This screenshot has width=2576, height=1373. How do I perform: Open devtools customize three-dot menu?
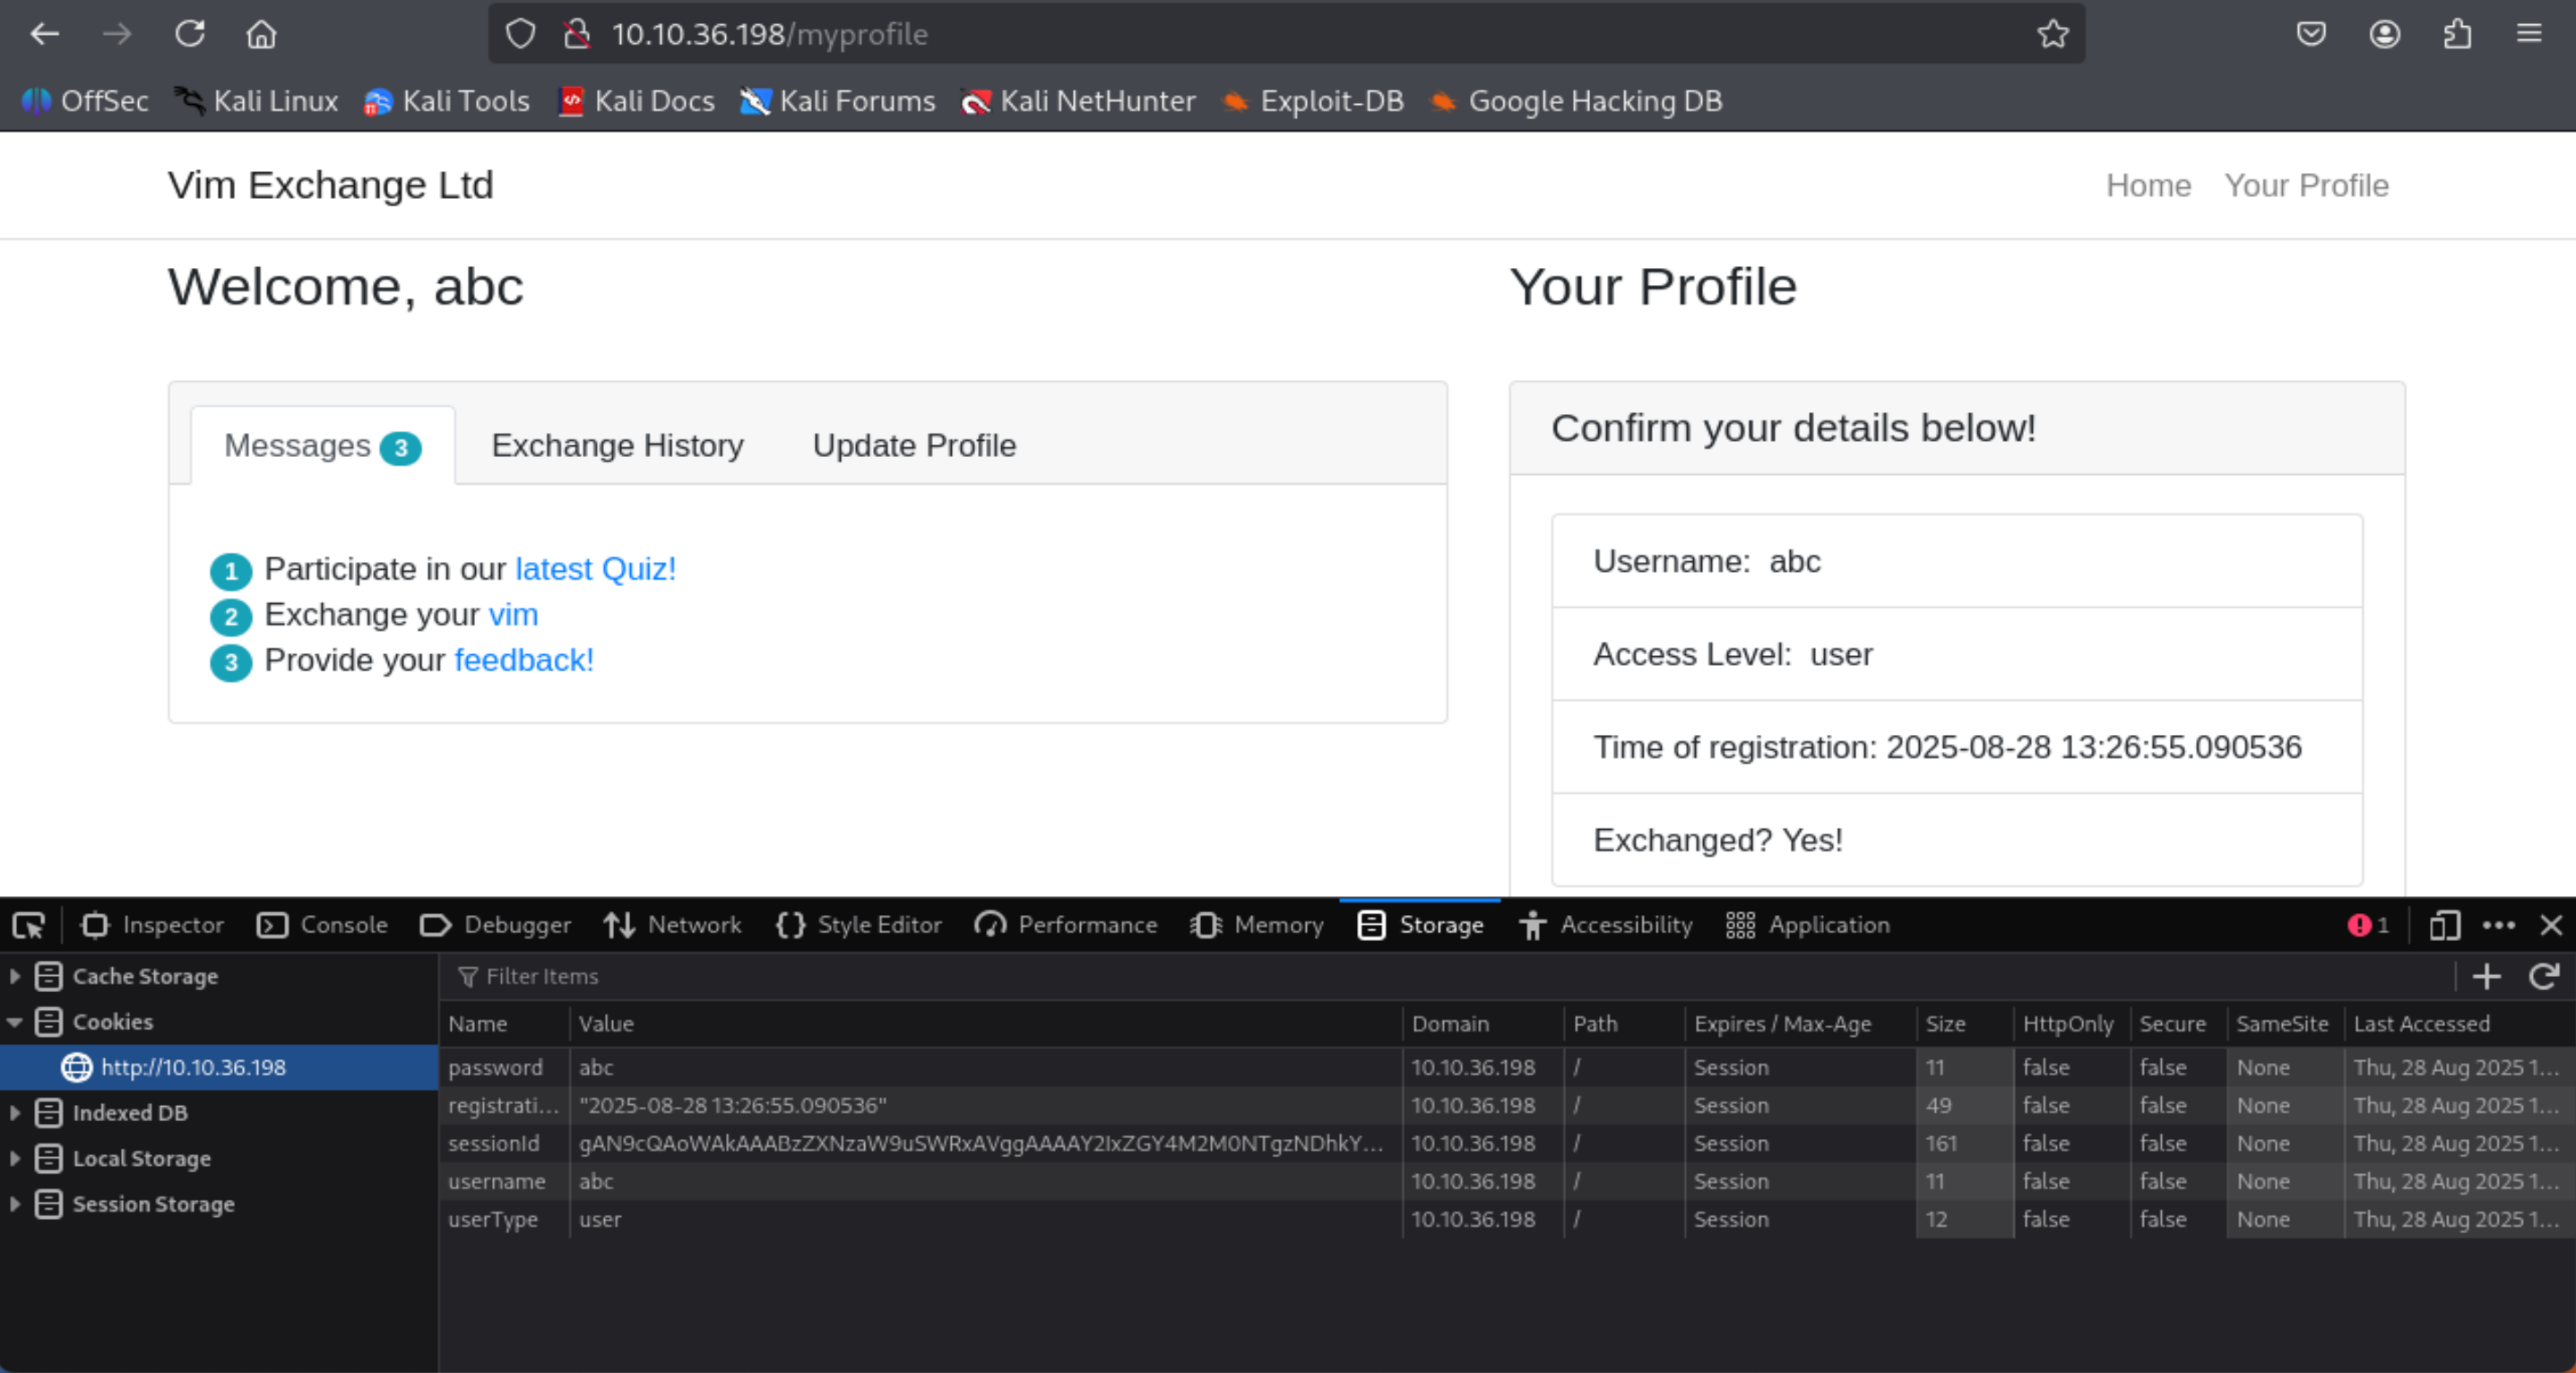tap(2498, 925)
